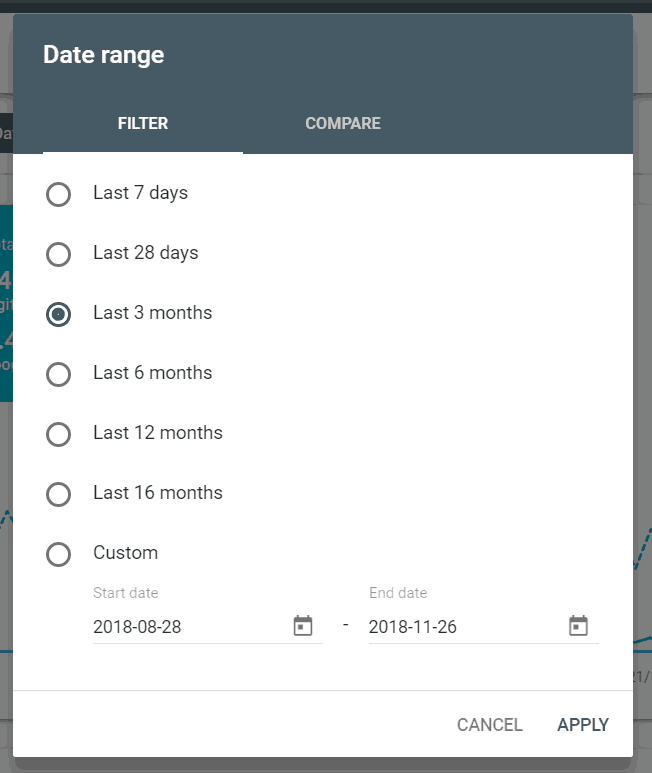
Task: Select the Last 28 days radio button
Action: (x=59, y=254)
